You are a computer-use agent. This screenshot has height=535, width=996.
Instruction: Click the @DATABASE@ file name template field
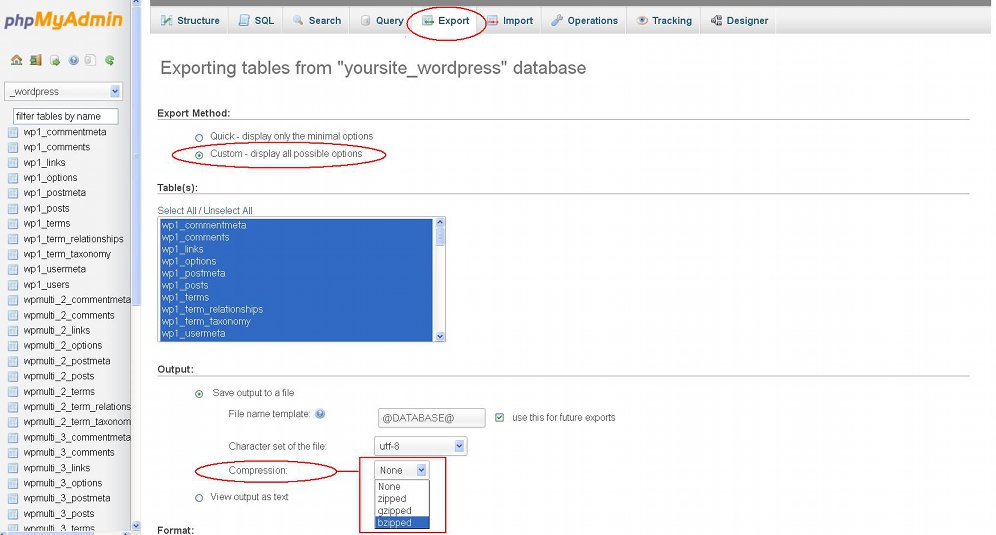pos(431,418)
